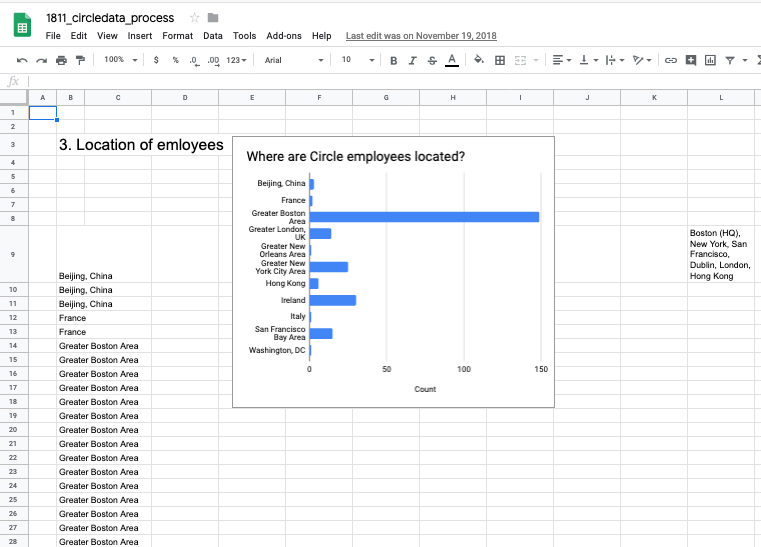
Task: Select column L header
Action: click(721, 98)
